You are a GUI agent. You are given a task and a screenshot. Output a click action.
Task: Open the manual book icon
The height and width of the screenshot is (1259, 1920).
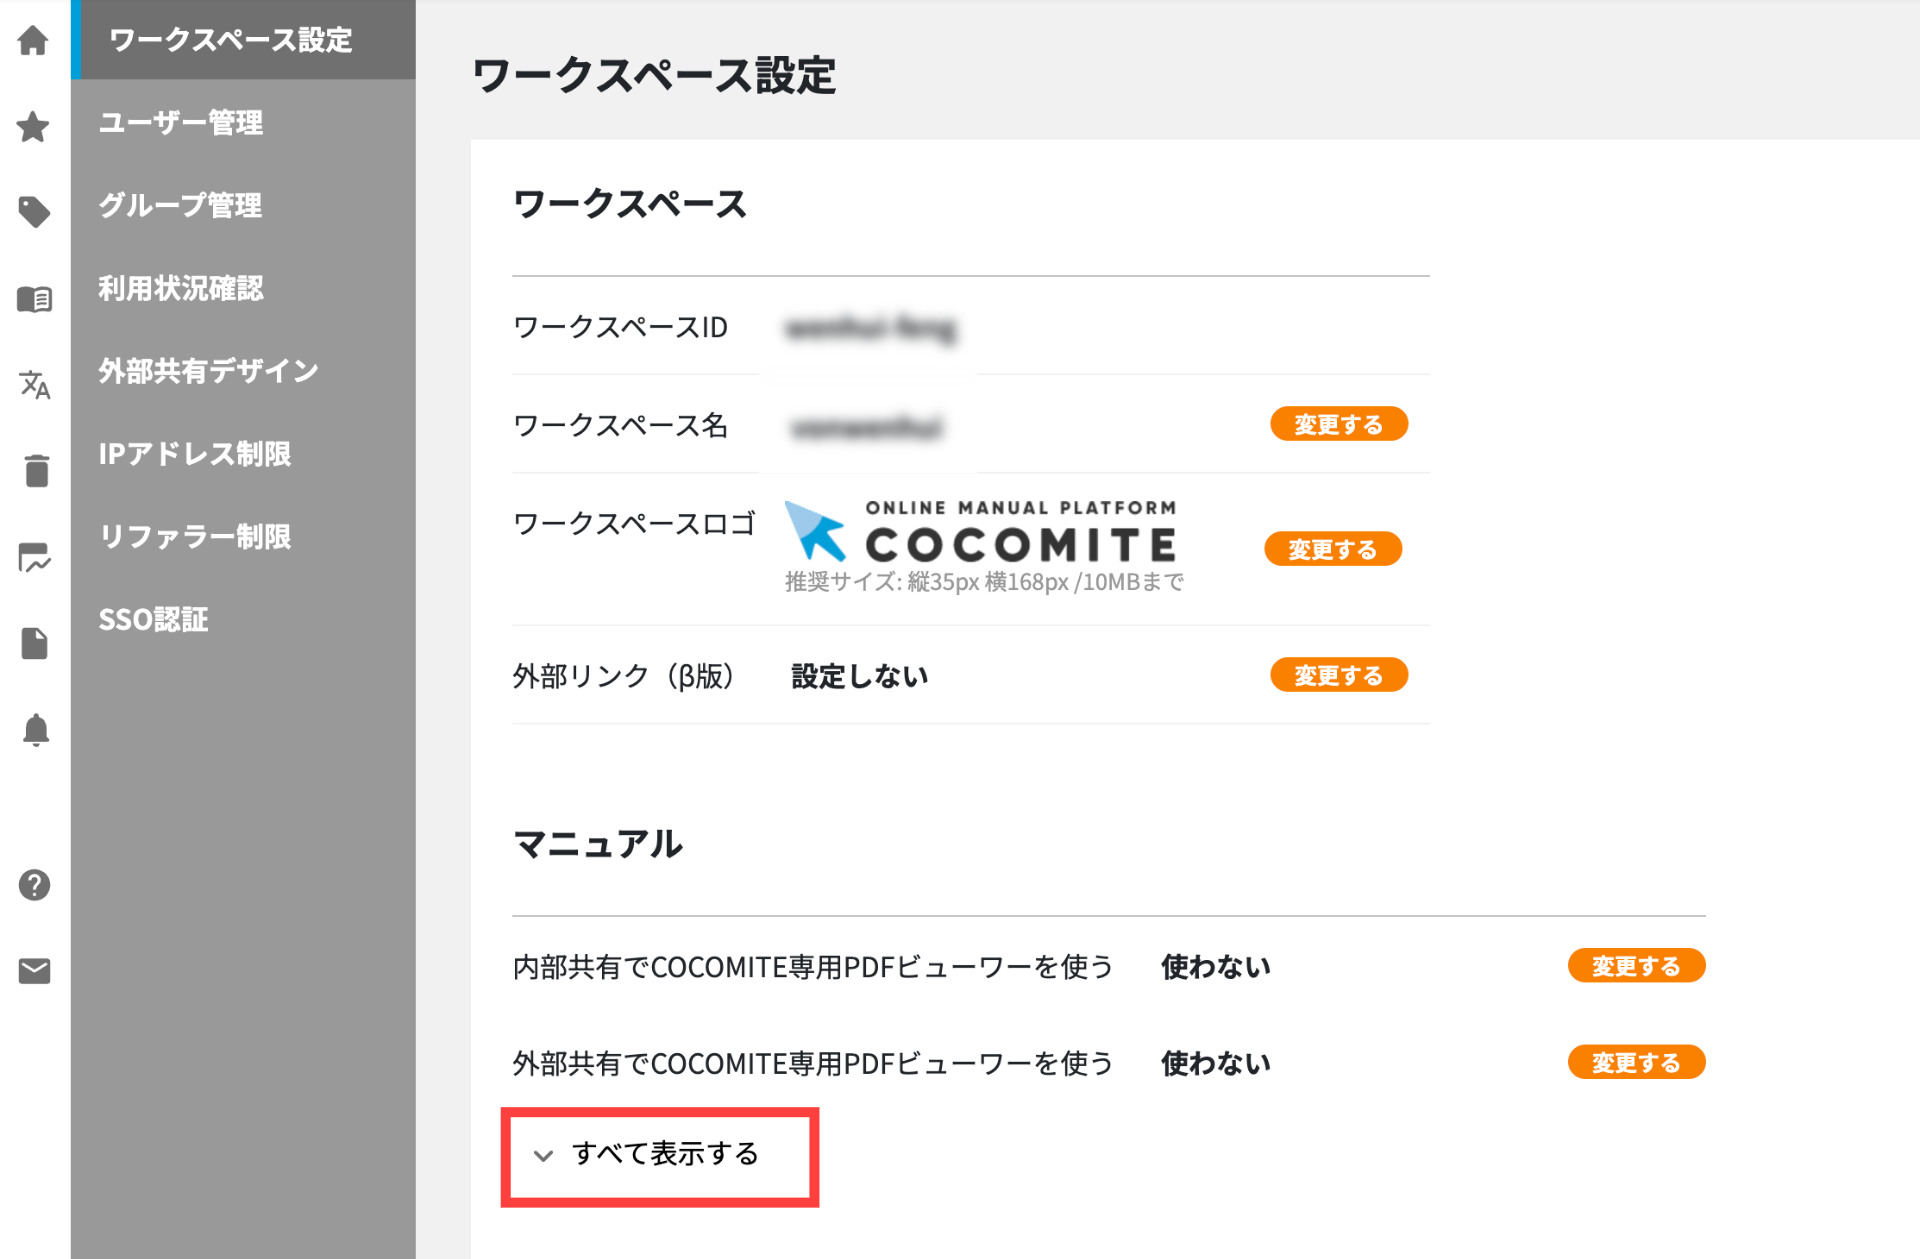34,298
